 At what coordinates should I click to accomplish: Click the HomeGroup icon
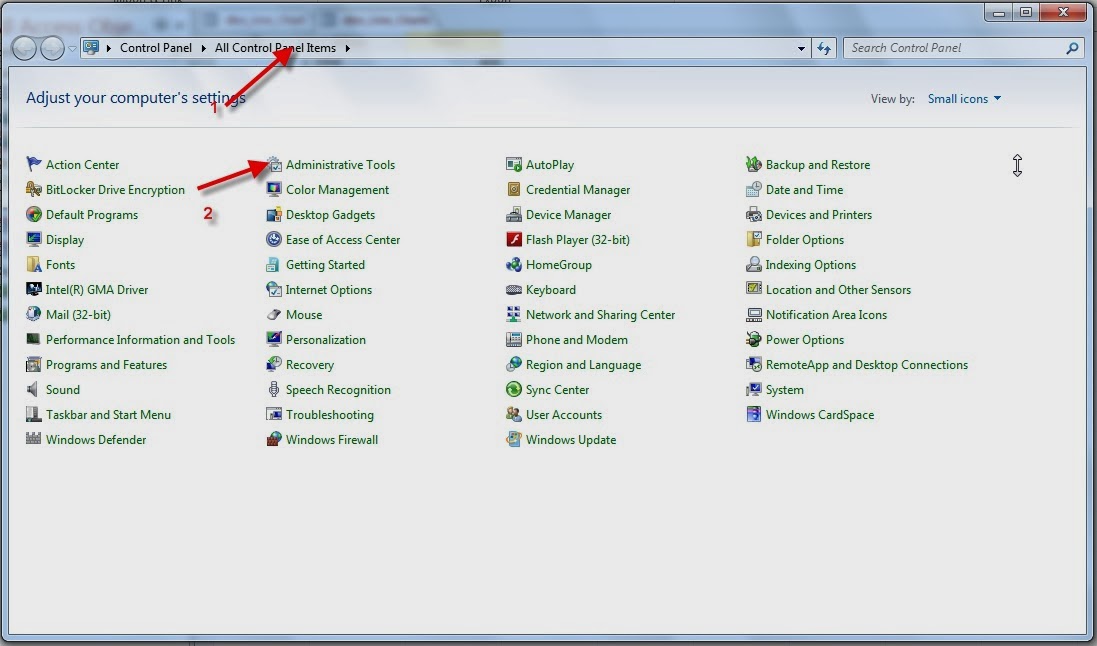(514, 265)
